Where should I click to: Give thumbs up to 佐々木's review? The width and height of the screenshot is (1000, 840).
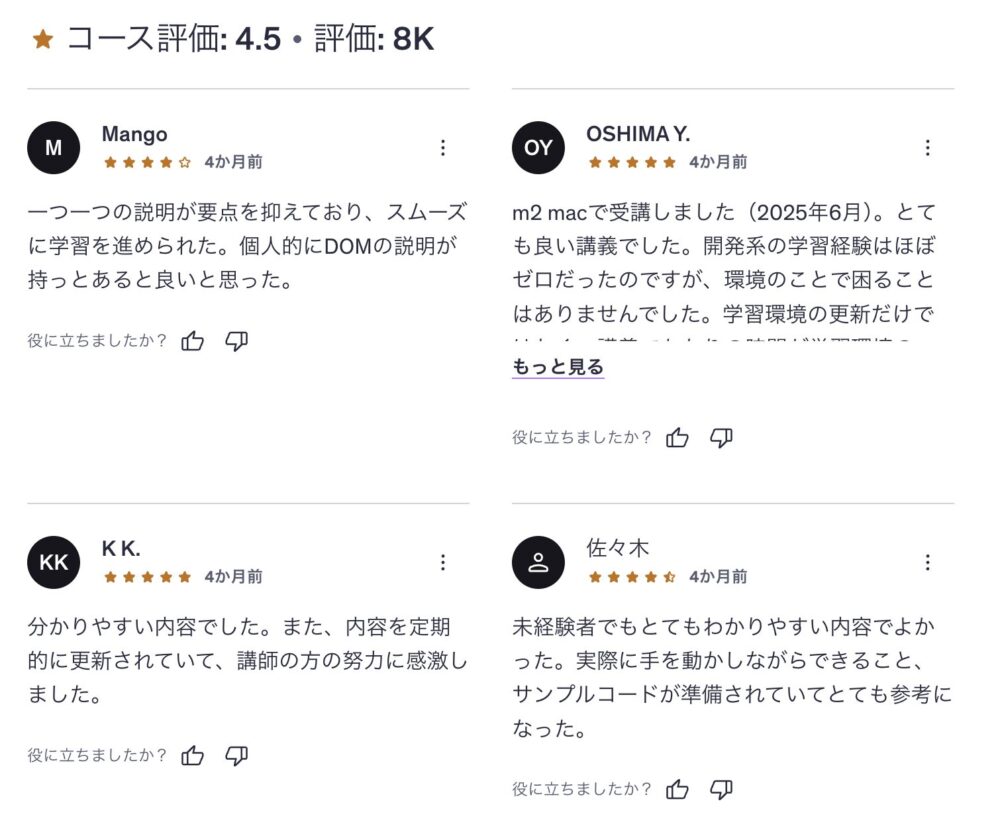678,789
